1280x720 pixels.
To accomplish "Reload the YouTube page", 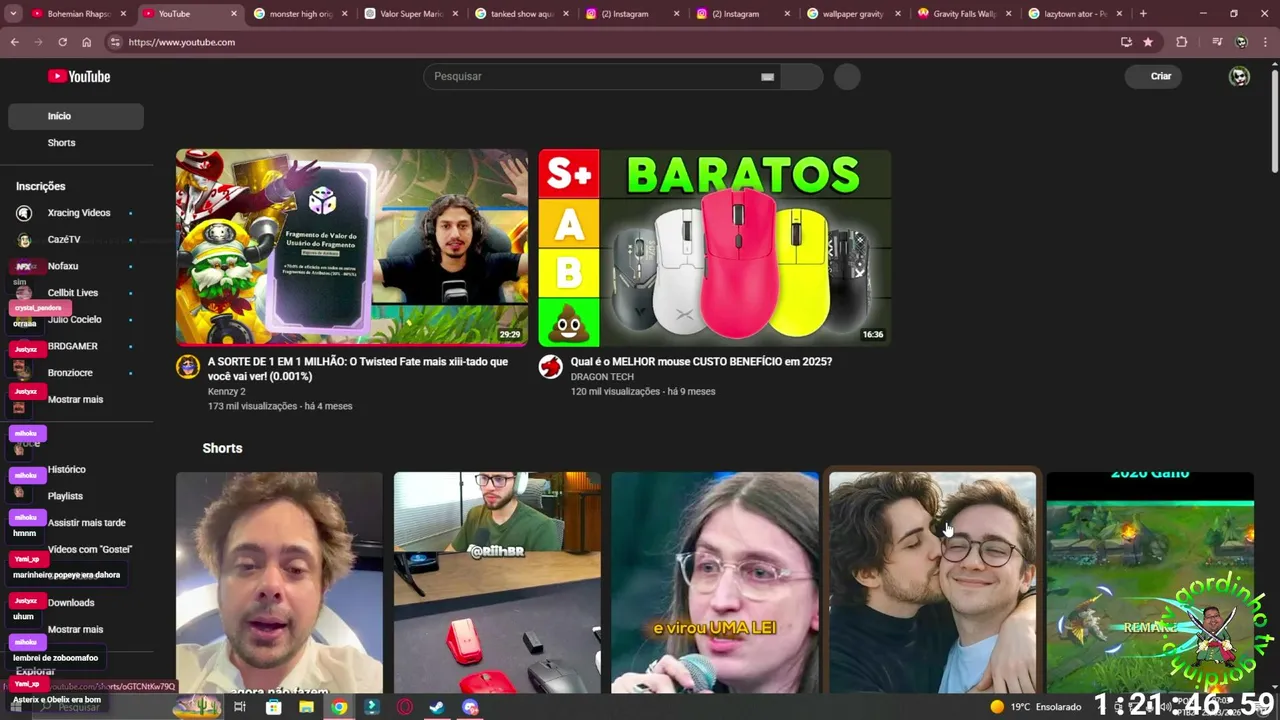I will coord(62,42).
